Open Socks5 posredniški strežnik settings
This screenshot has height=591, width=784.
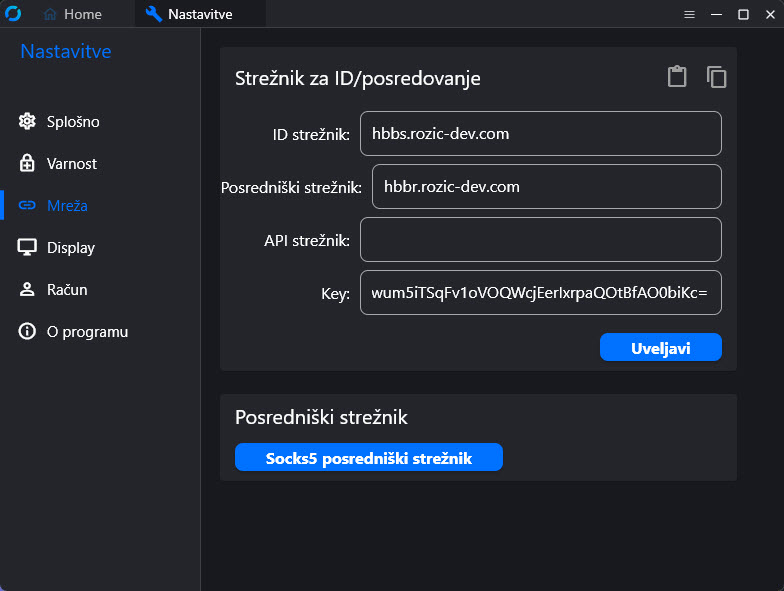(x=368, y=457)
